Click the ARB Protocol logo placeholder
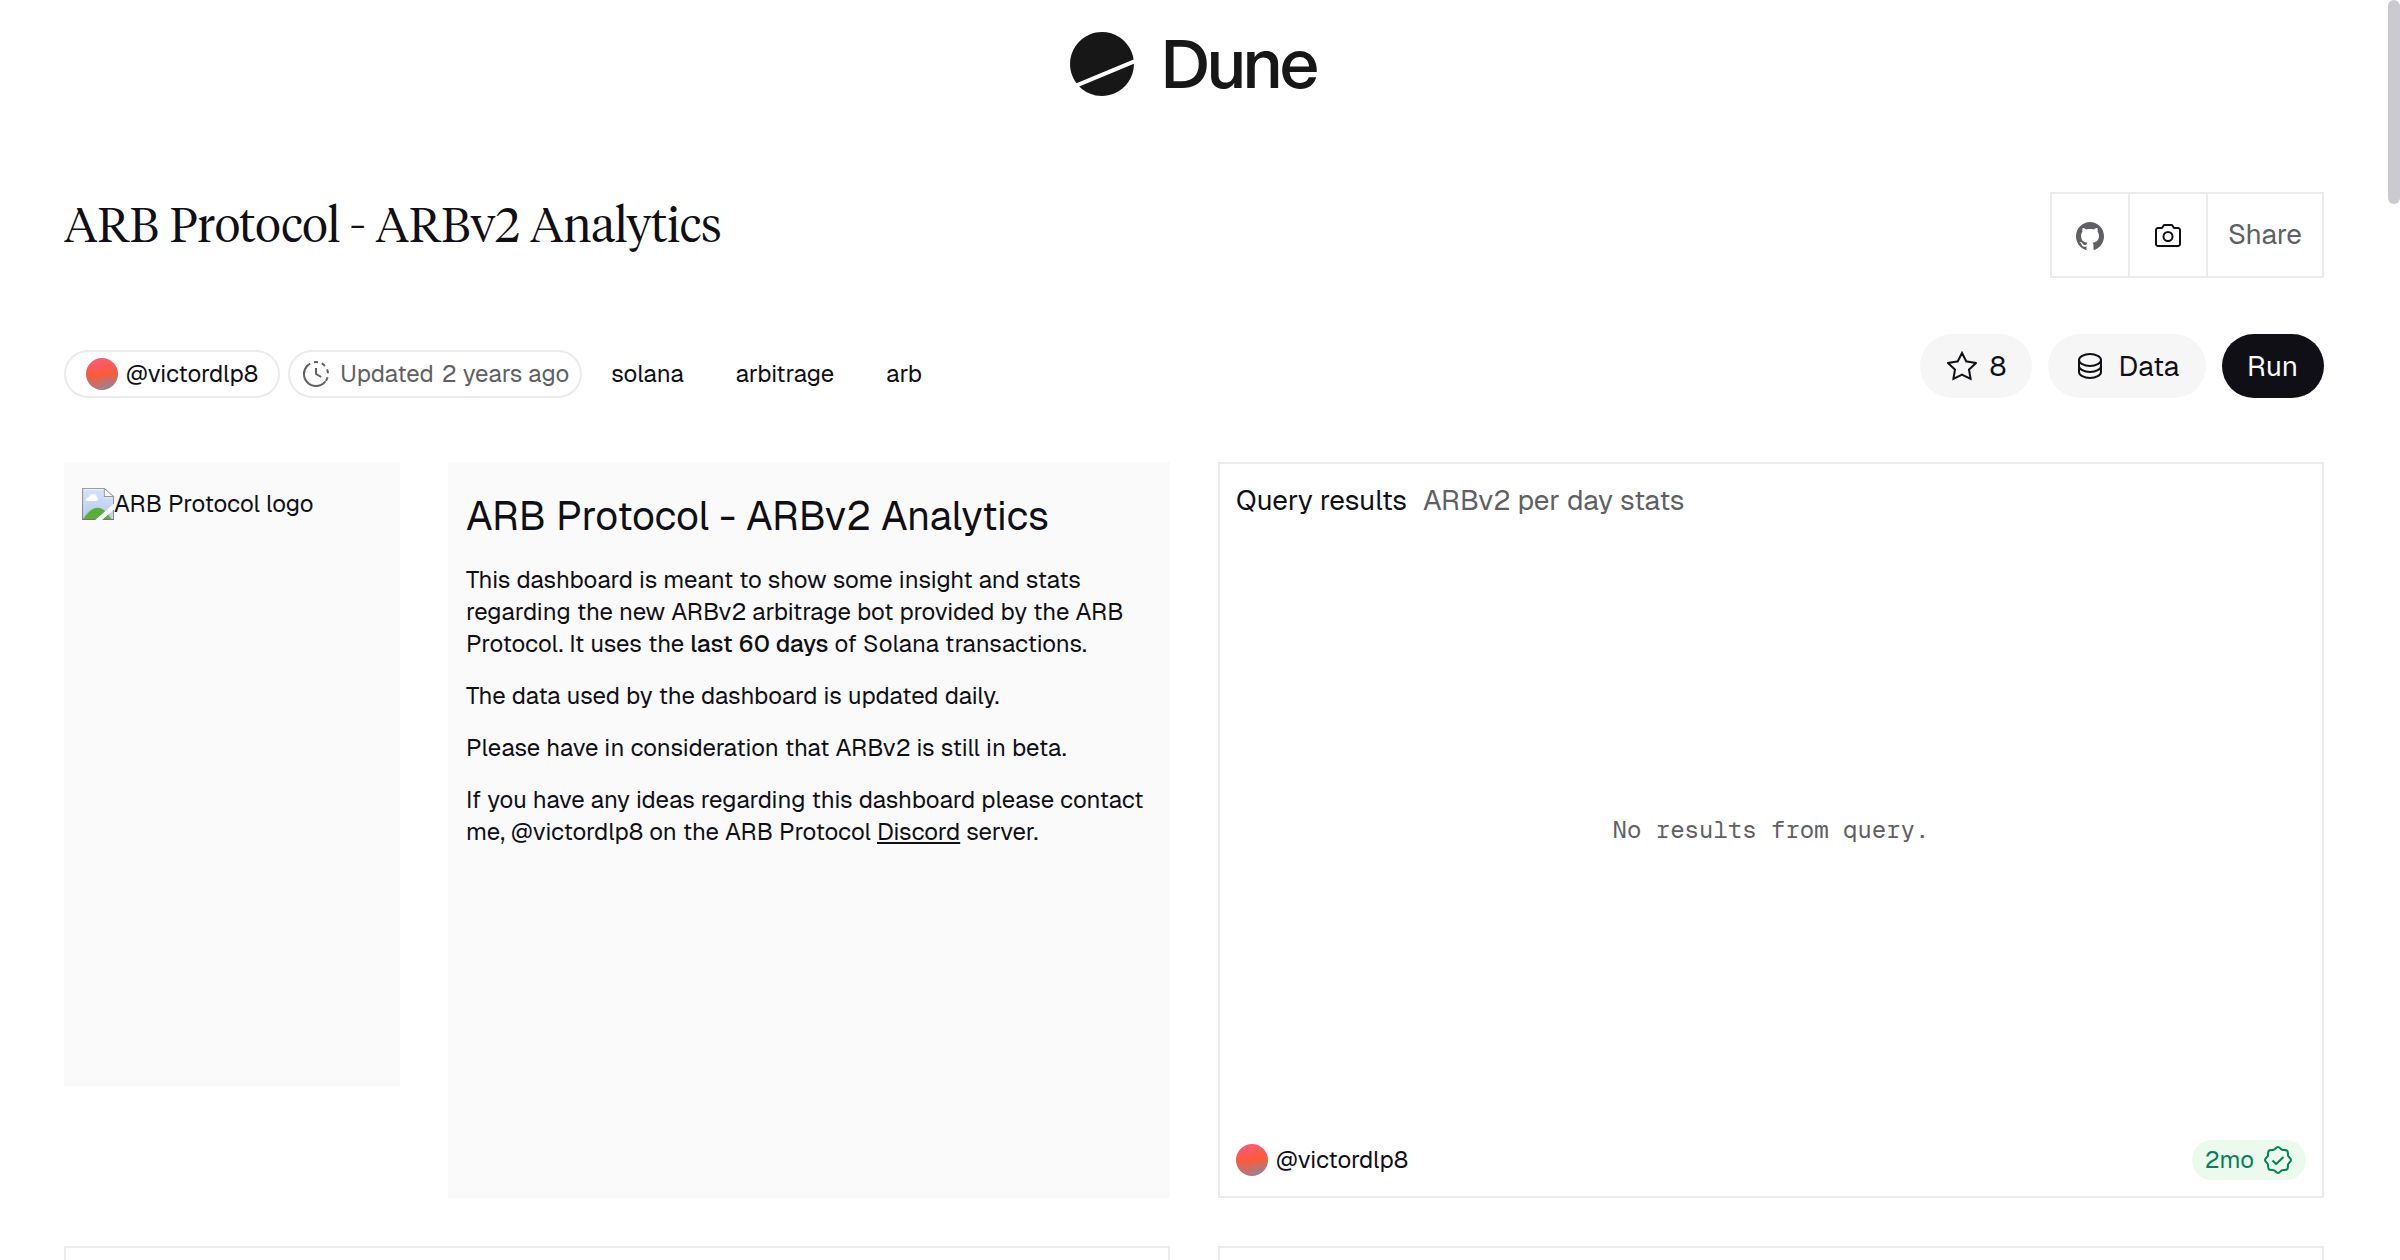 tap(197, 503)
